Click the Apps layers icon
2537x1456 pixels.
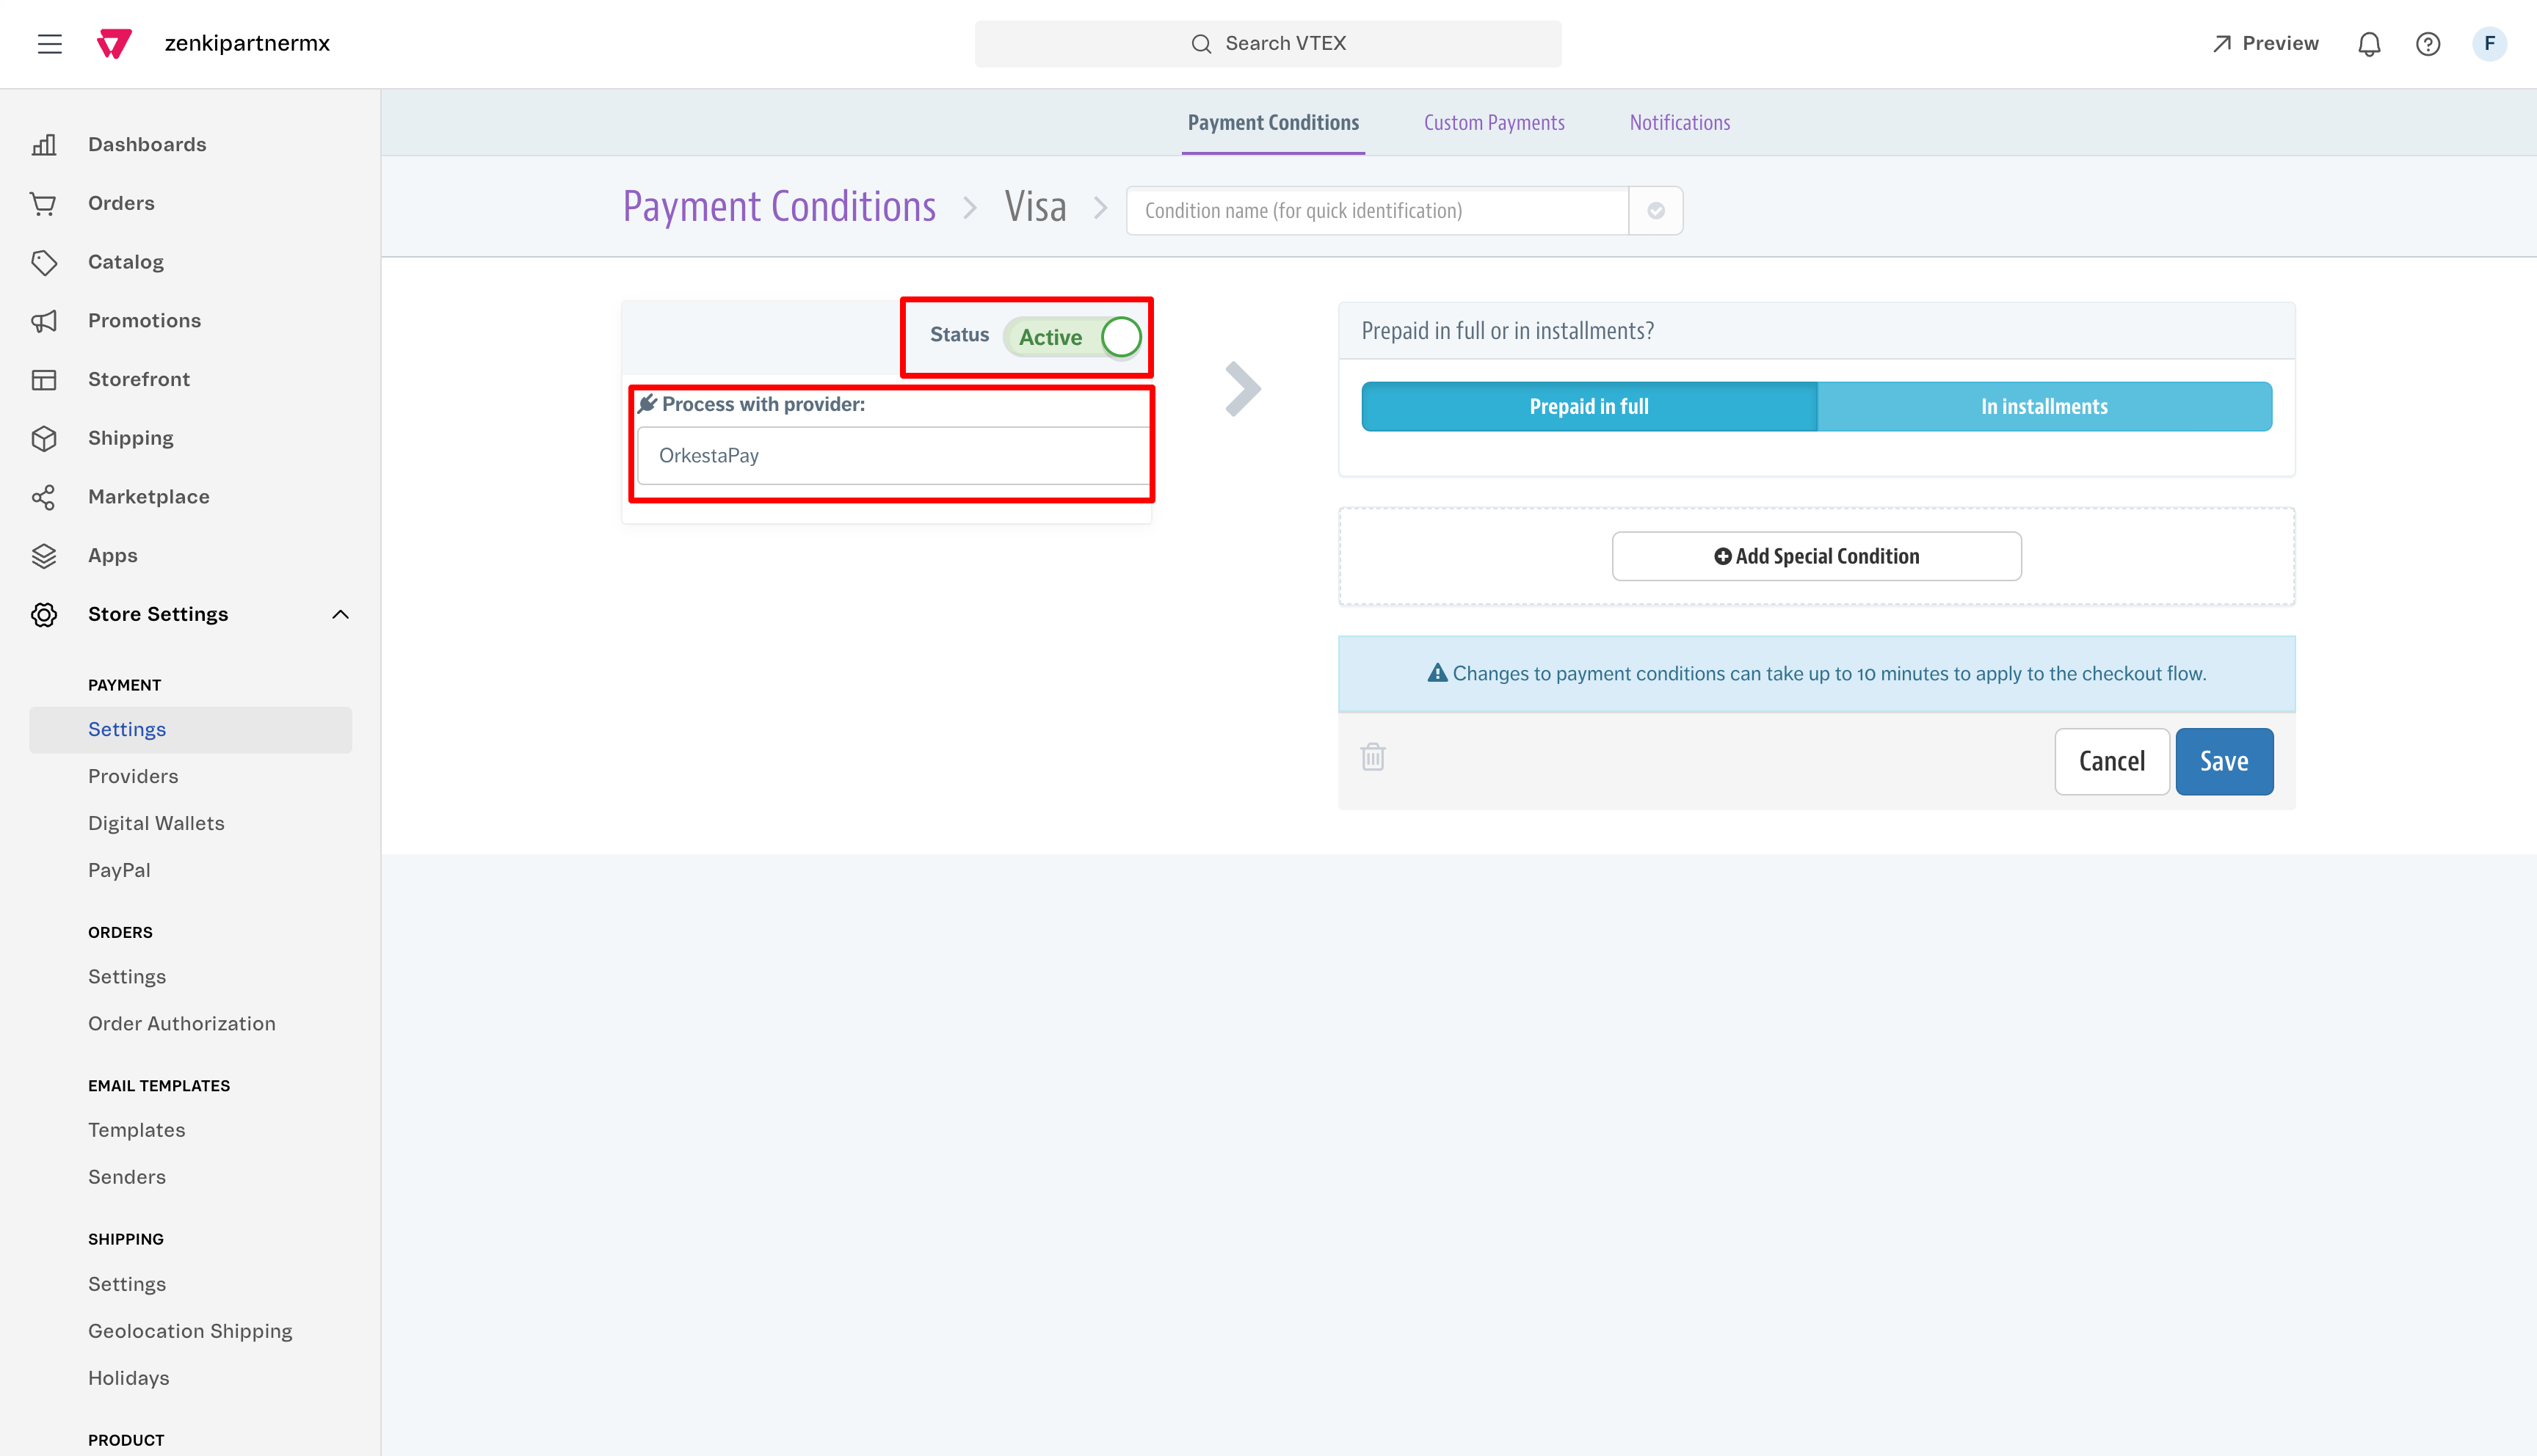pos(44,556)
